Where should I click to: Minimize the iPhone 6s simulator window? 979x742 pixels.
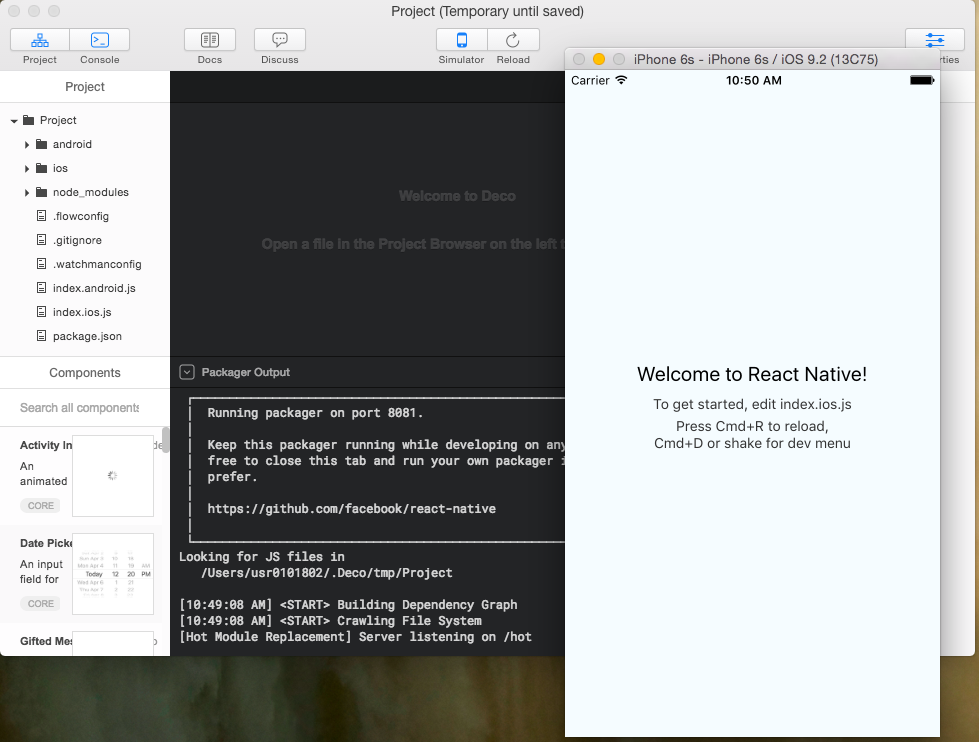[599, 59]
